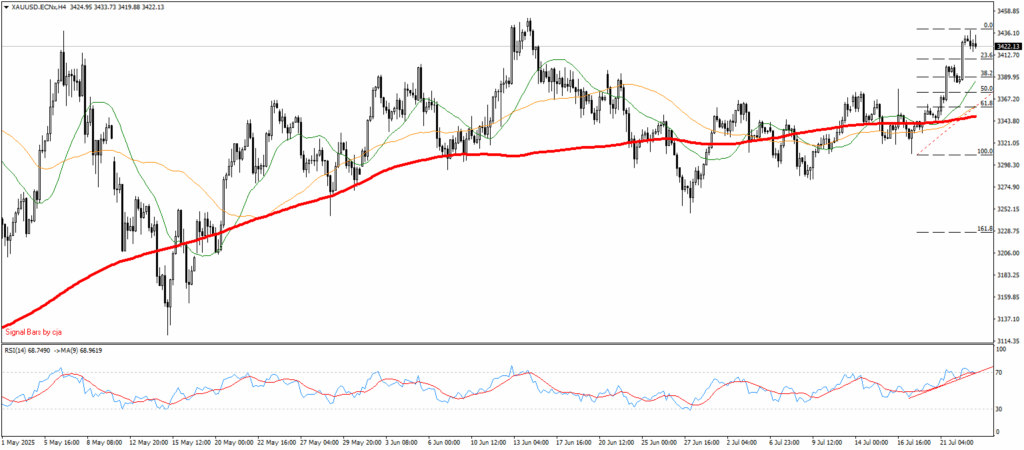Click the Signal Bars by cja label

coord(34,330)
